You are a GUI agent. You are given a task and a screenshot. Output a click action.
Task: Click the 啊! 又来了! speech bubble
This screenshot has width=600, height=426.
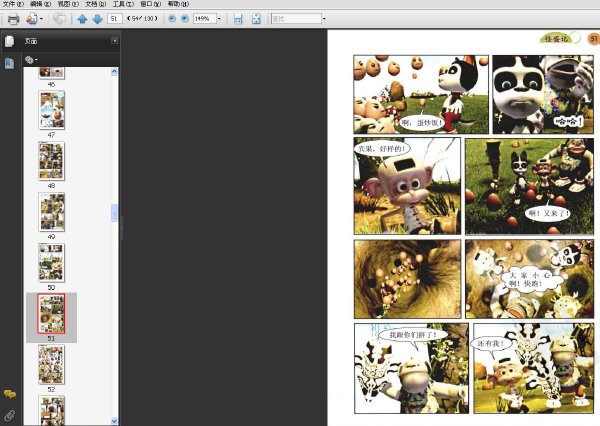point(548,213)
